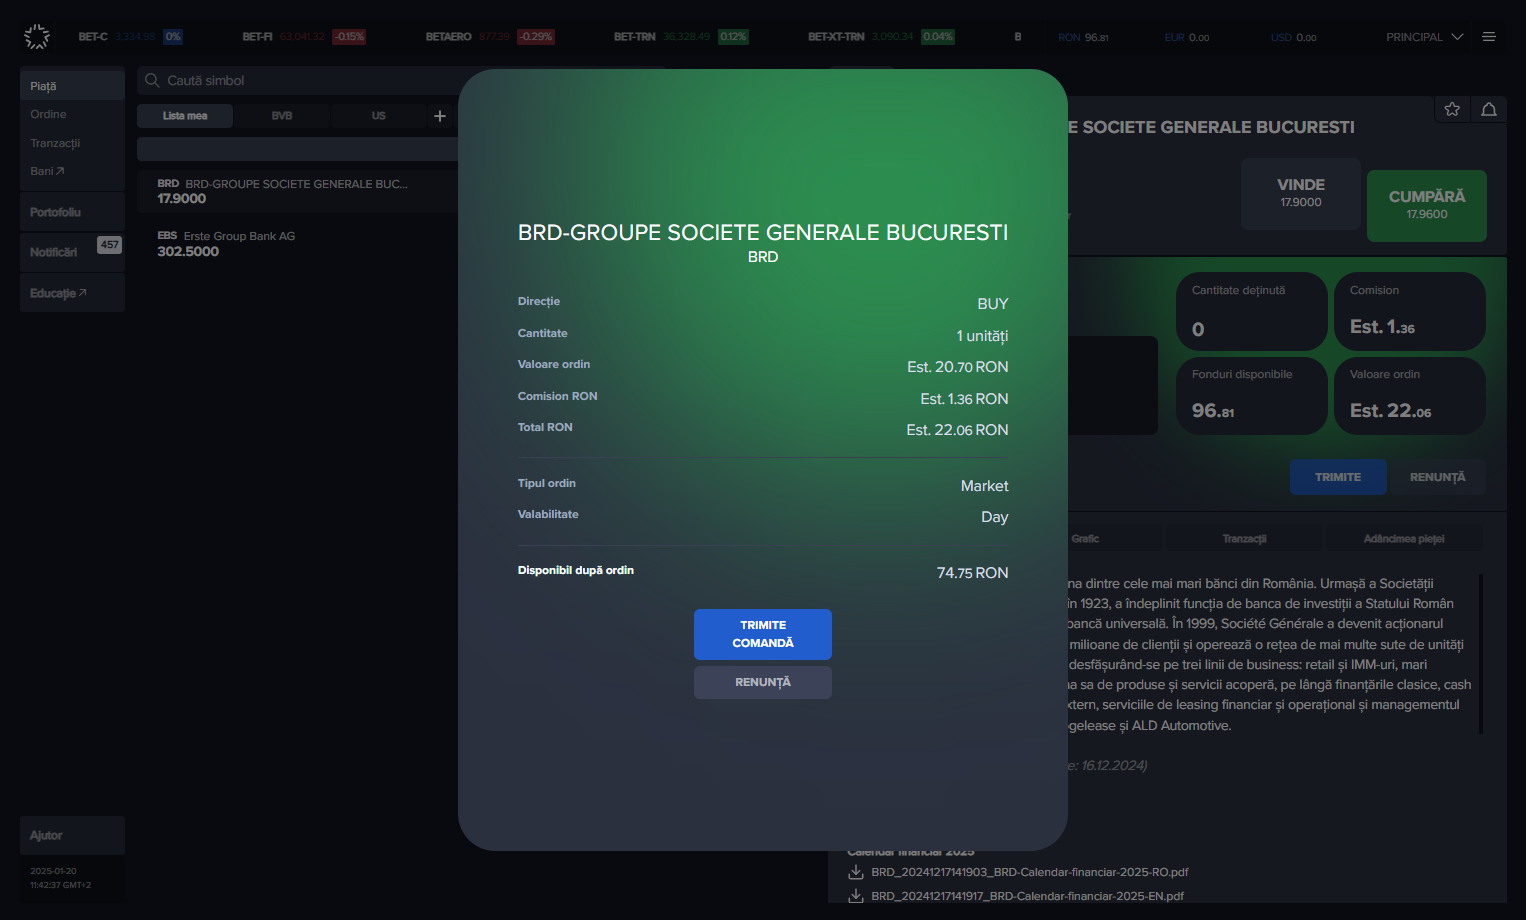The image size is (1526, 920).
Task: Click the BET-TRN index ticker
Action: point(681,37)
